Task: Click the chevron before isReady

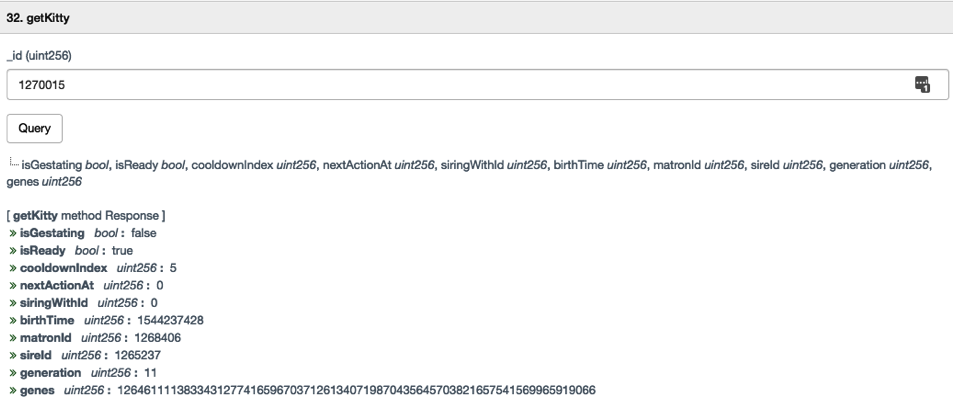Action: [x=12, y=249]
